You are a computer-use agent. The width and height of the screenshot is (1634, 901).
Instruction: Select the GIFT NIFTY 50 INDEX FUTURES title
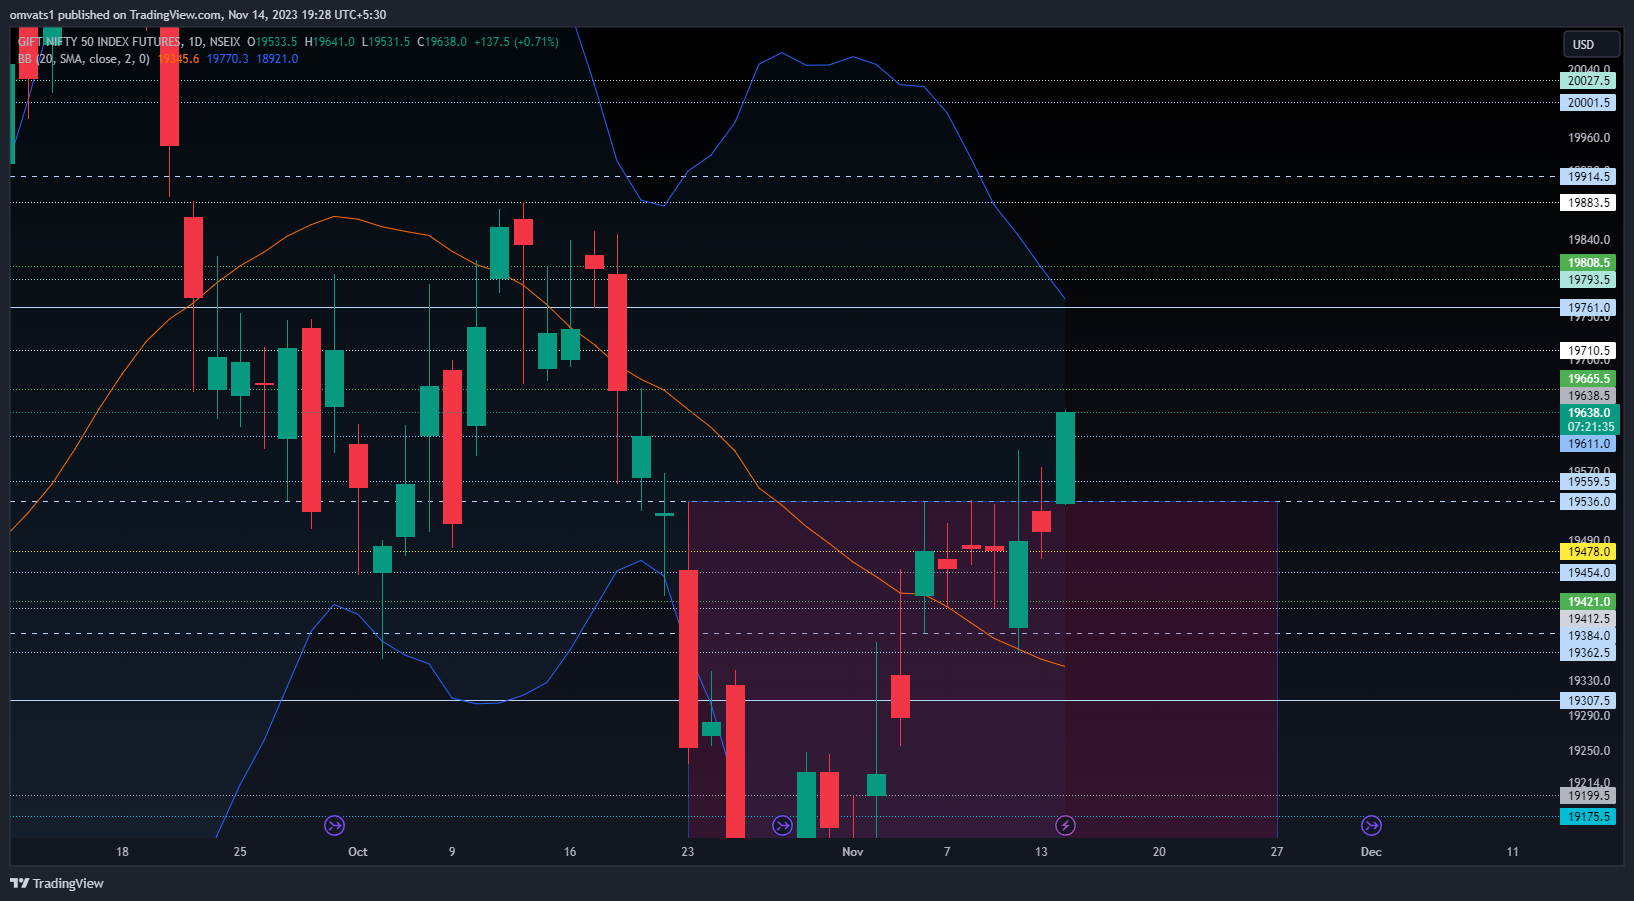(100, 42)
